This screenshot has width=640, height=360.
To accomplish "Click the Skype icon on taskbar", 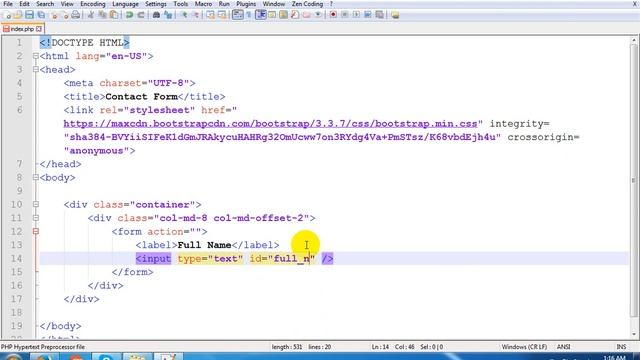I will coord(106,357).
